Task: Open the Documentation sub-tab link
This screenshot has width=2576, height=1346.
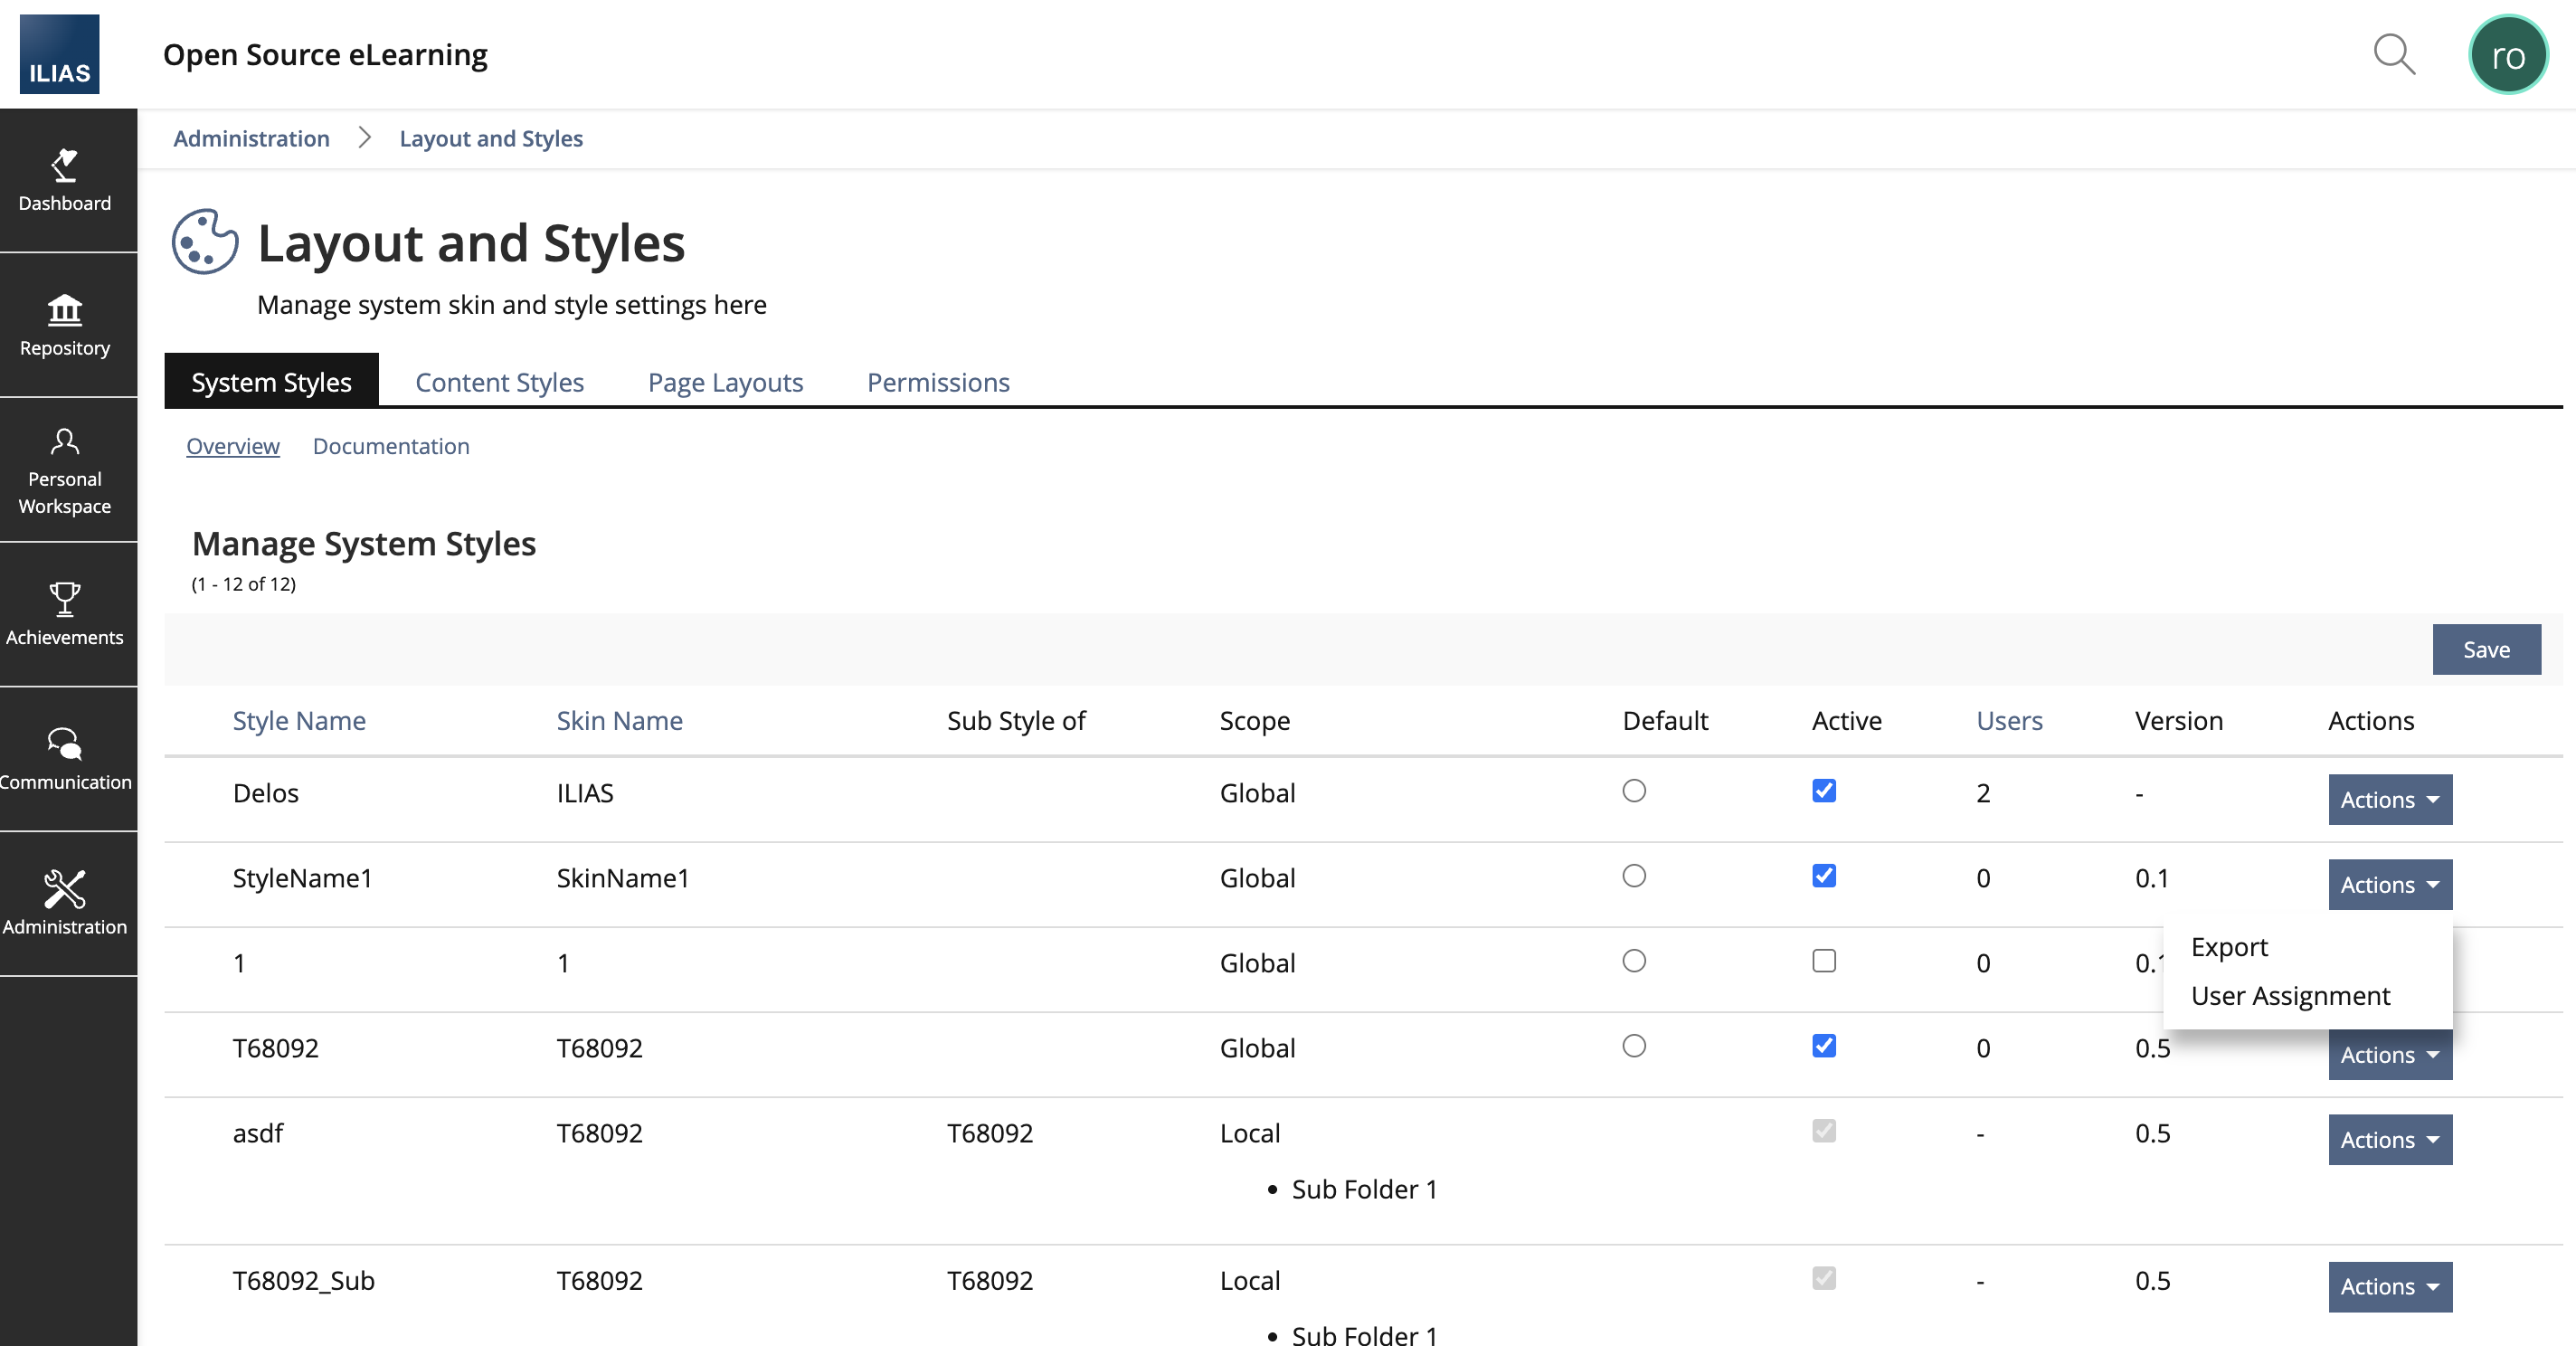Action: 391,446
